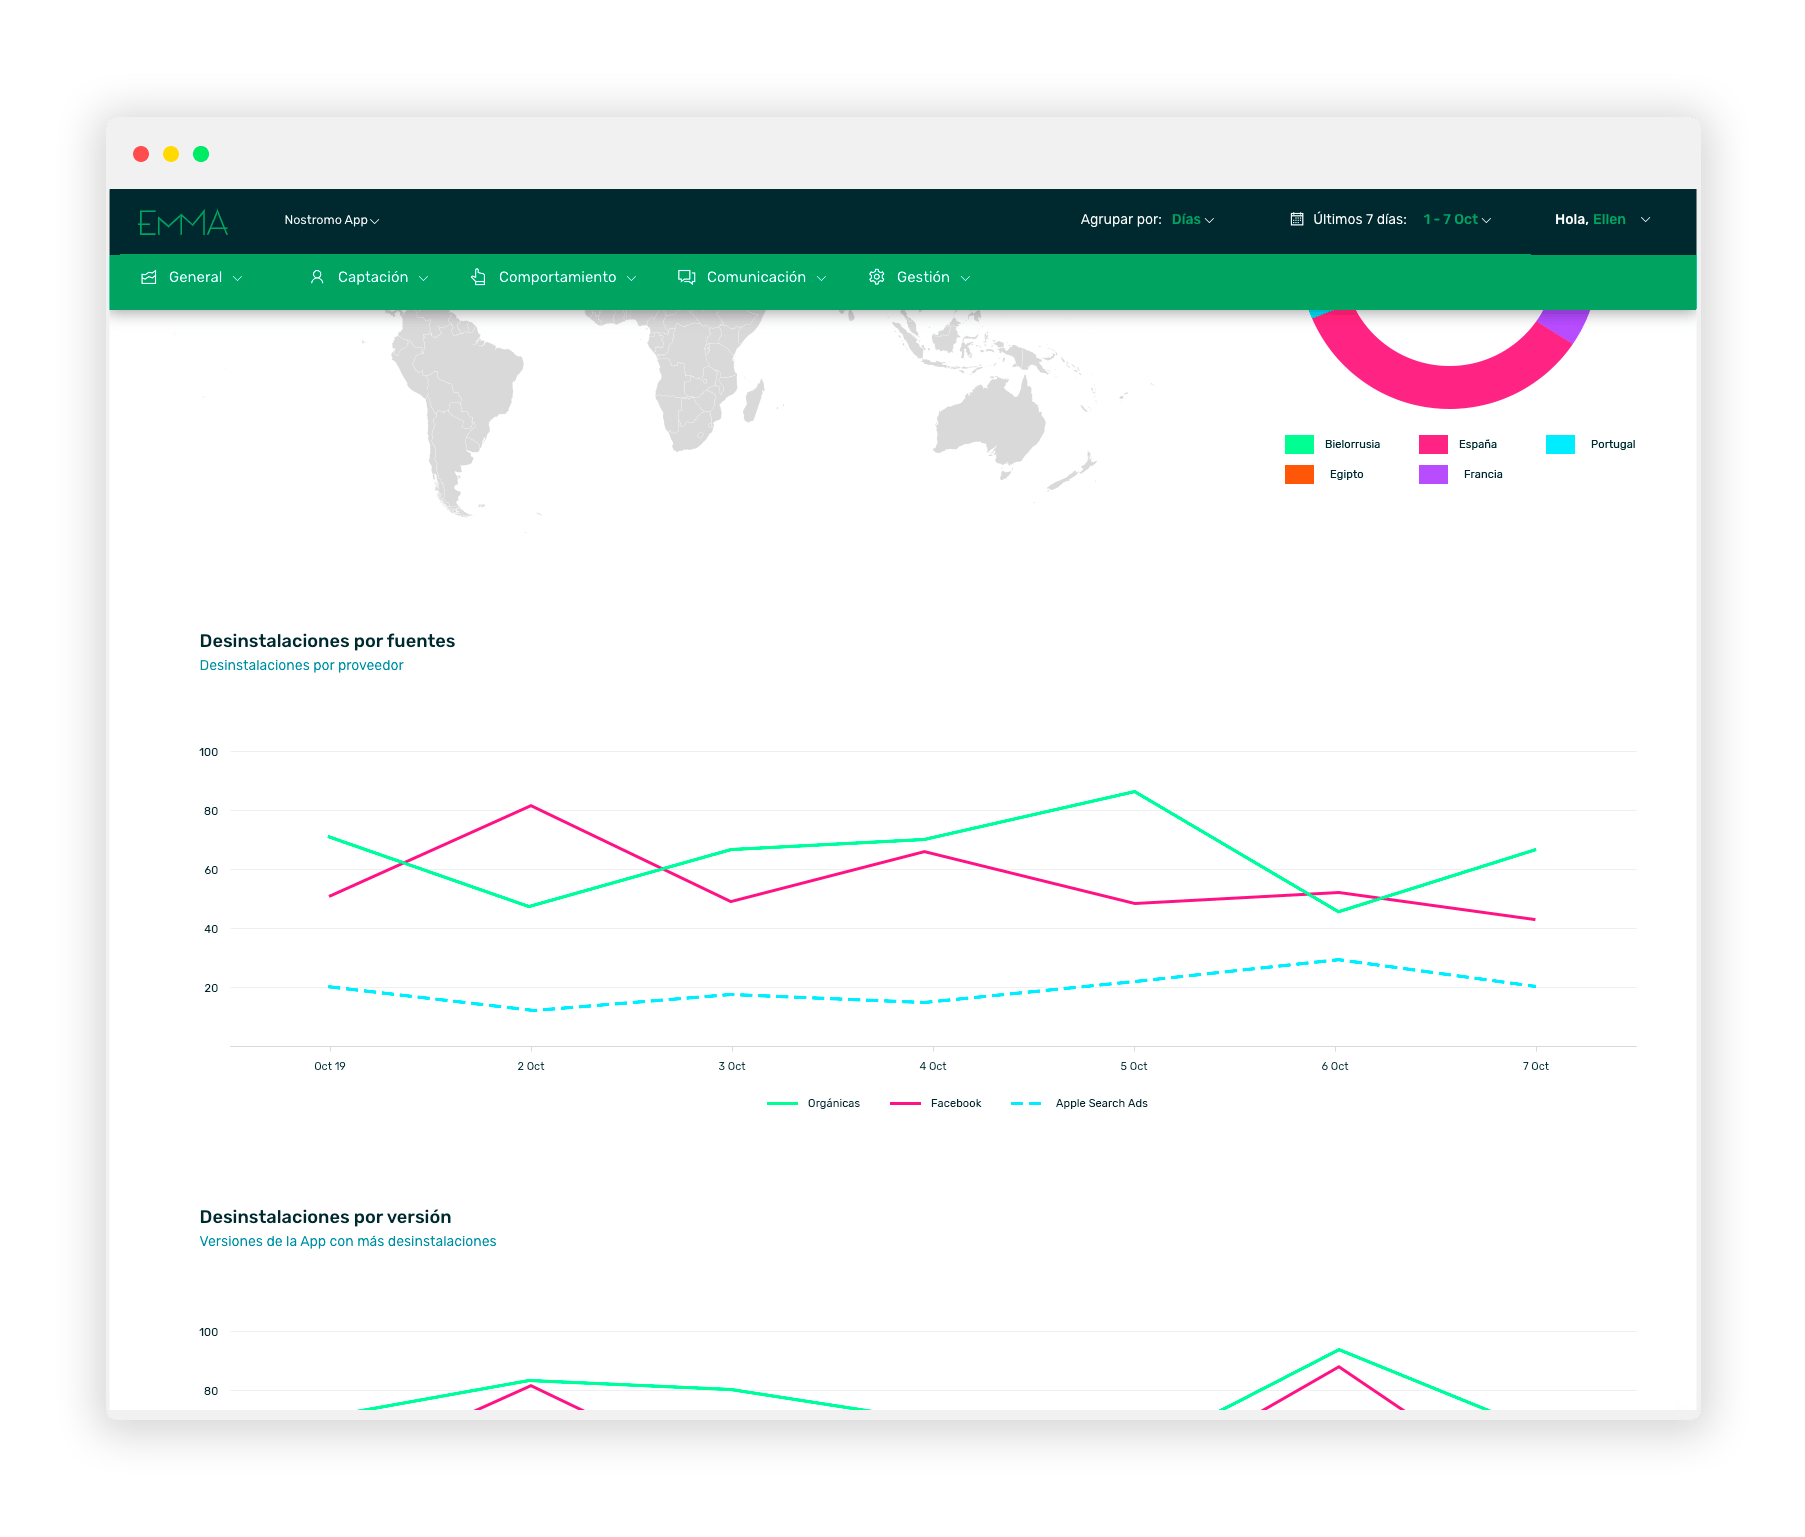Click the Gestión gear icon
Screen dimensions: 1805x1537
coord(877,277)
